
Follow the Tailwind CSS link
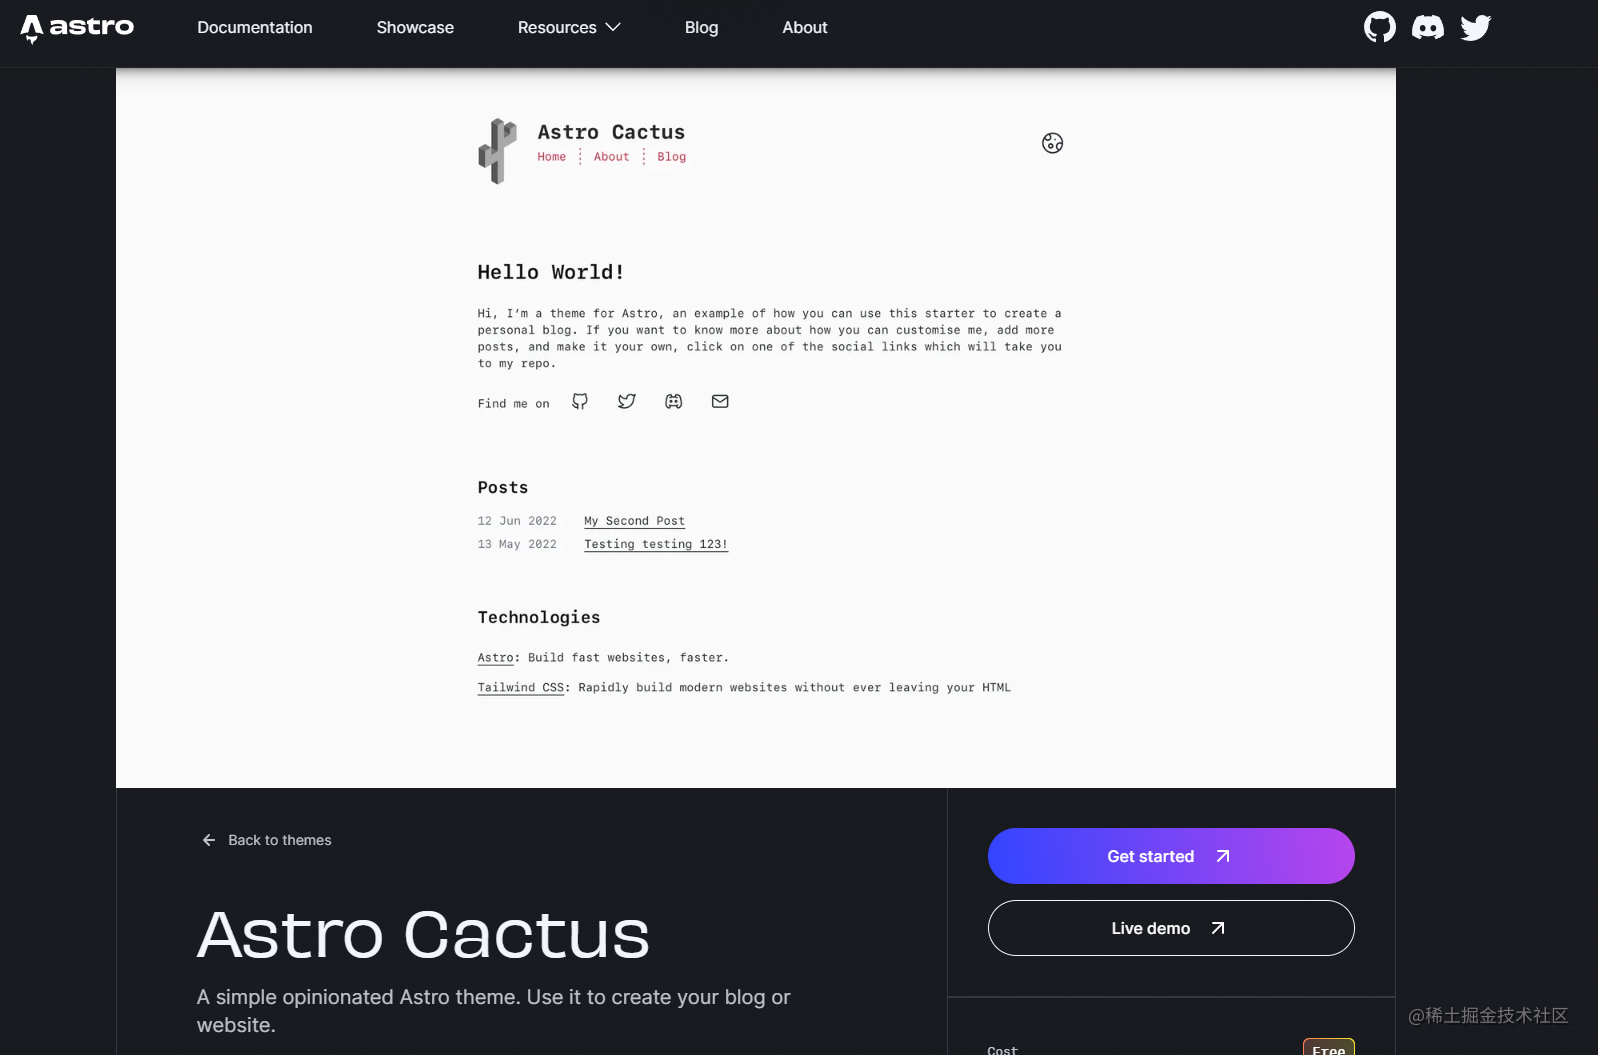pos(521,687)
